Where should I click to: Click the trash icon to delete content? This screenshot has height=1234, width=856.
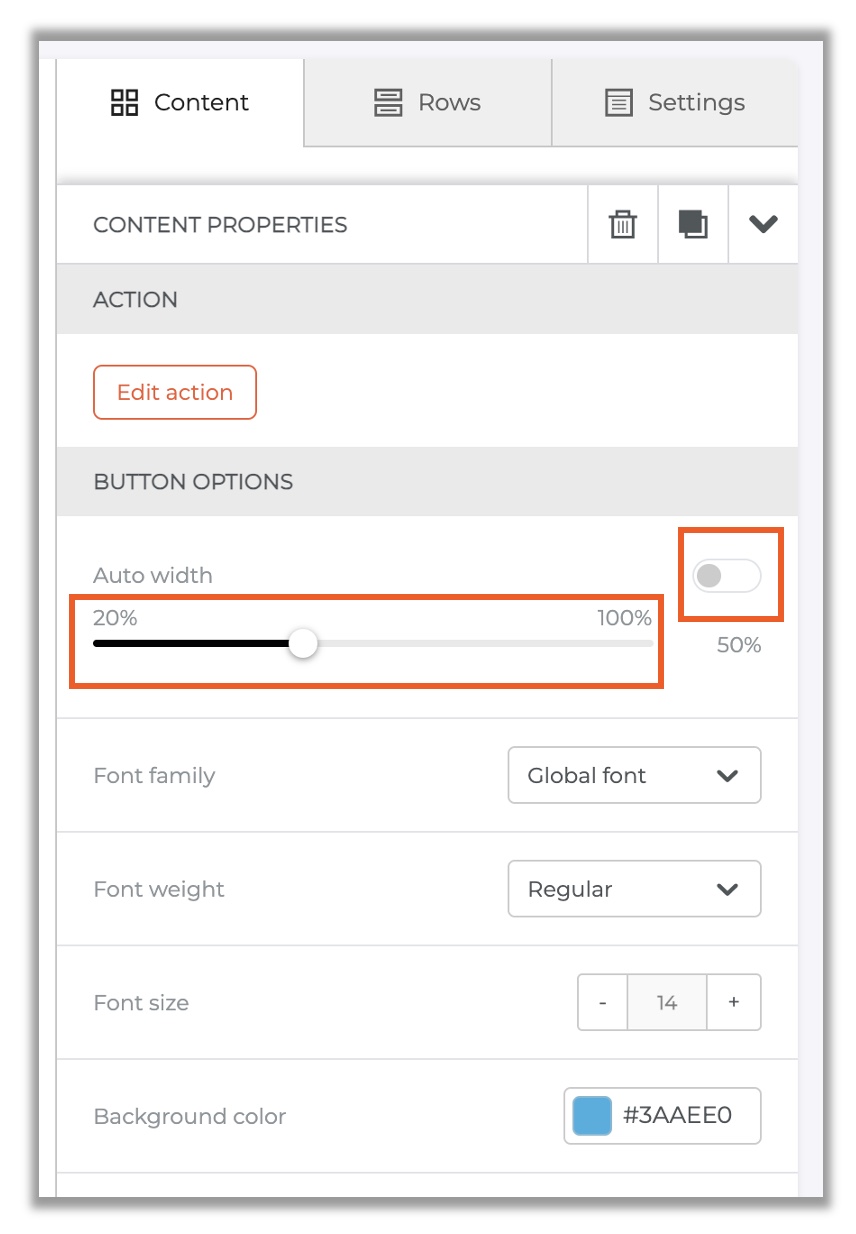(x=623, y=224)
